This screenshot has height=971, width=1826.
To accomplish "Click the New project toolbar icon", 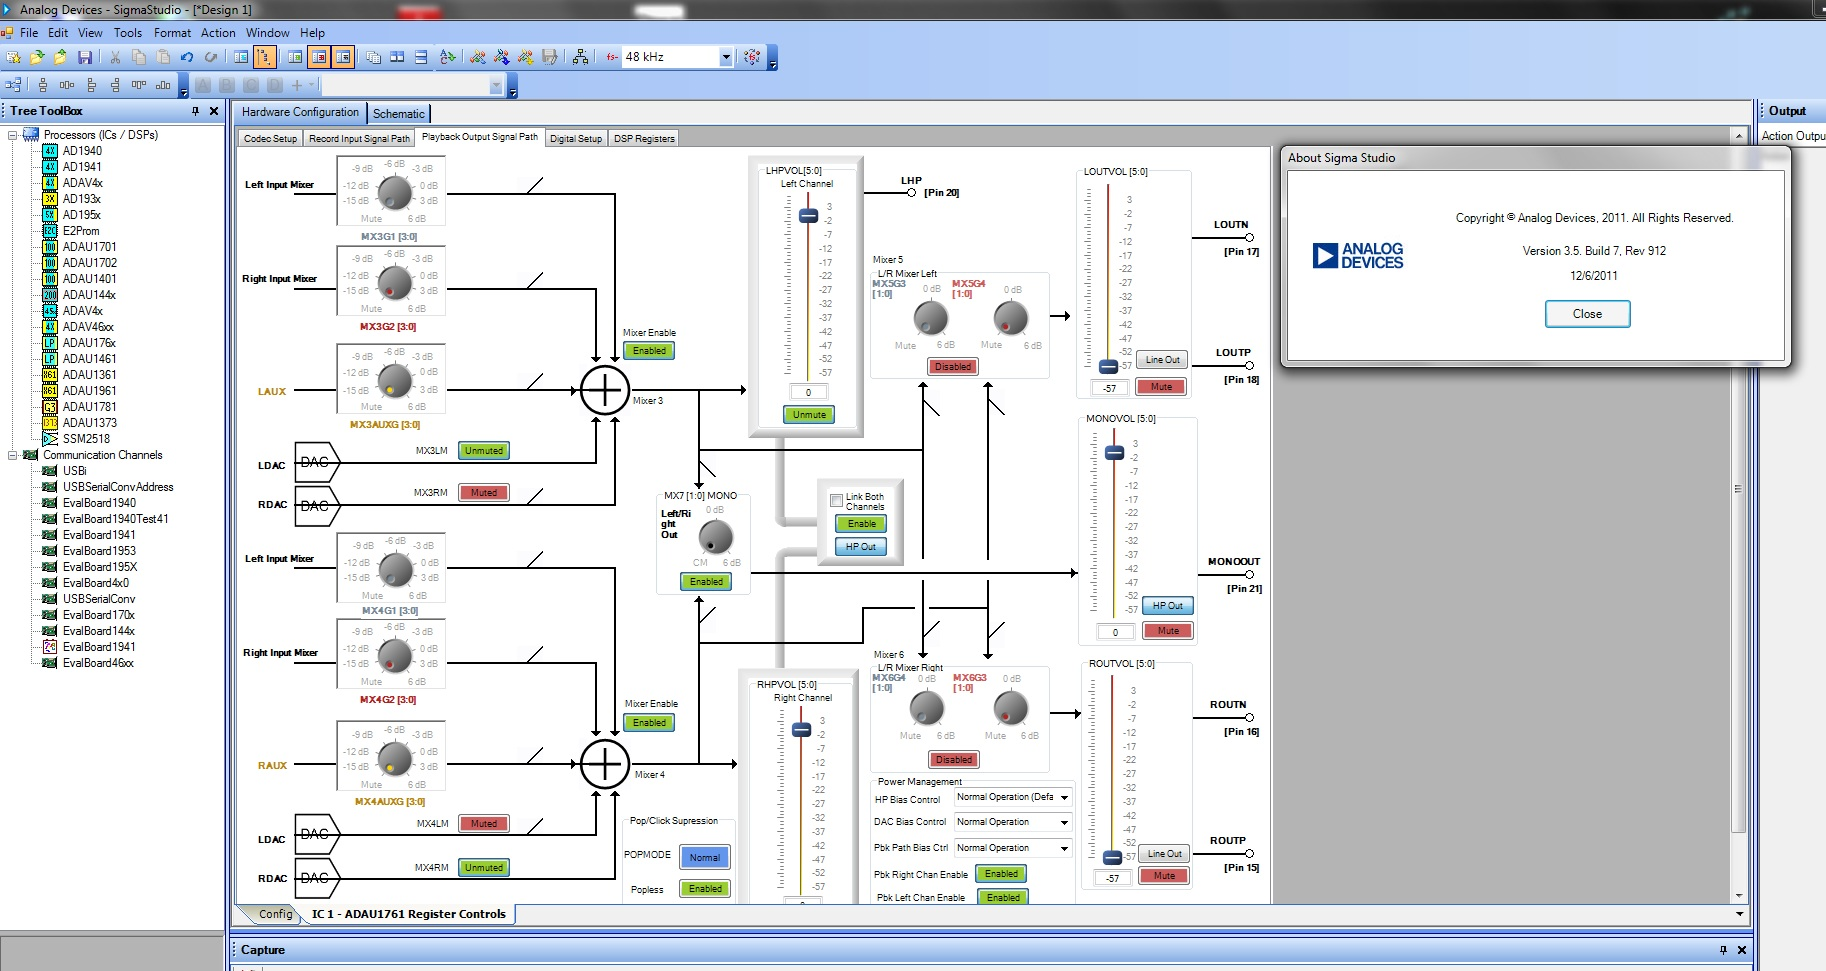I will click(x=13, y=57).
